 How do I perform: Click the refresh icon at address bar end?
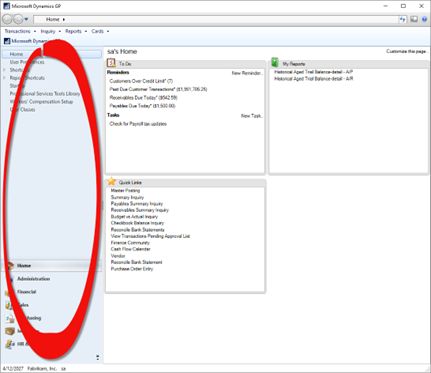[x=403, y=19]
